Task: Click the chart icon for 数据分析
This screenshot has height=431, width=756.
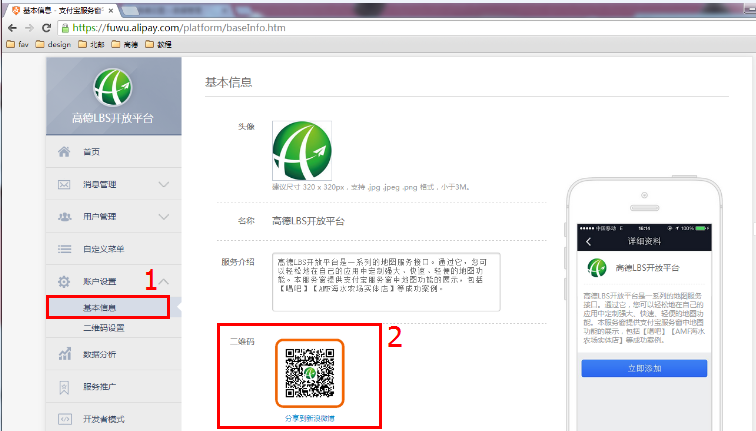Action: pos(65,354)
